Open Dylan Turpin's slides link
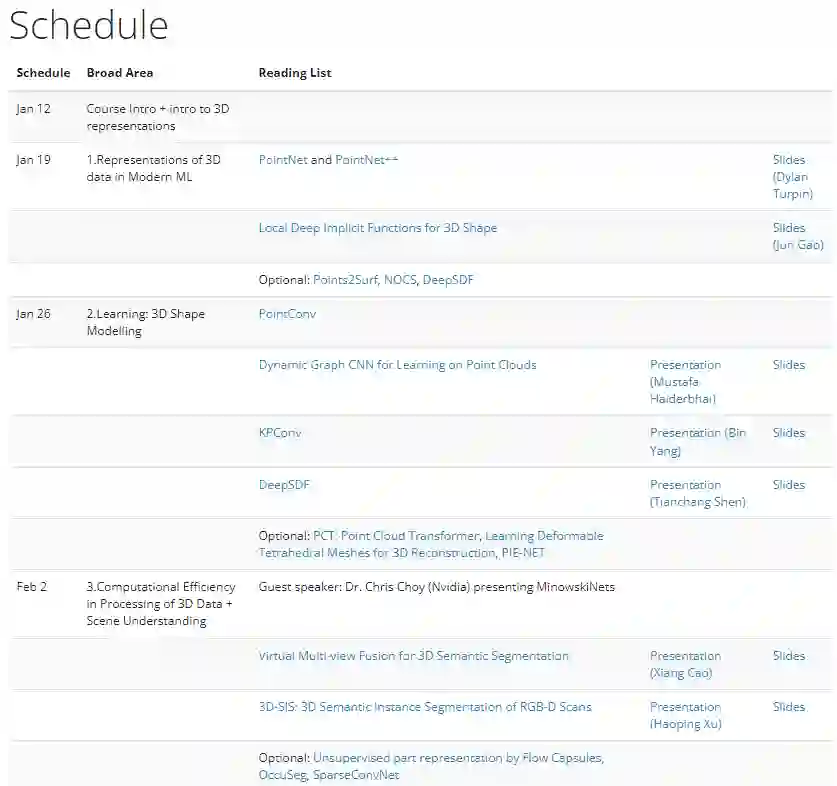Screen dimensions: 837x786 790,177
